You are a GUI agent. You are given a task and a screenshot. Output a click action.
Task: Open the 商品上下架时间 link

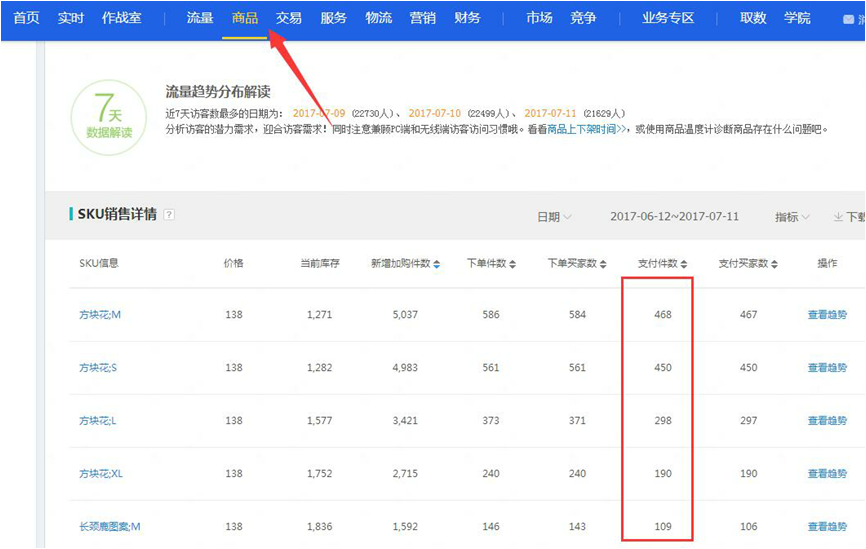[587, 129]
